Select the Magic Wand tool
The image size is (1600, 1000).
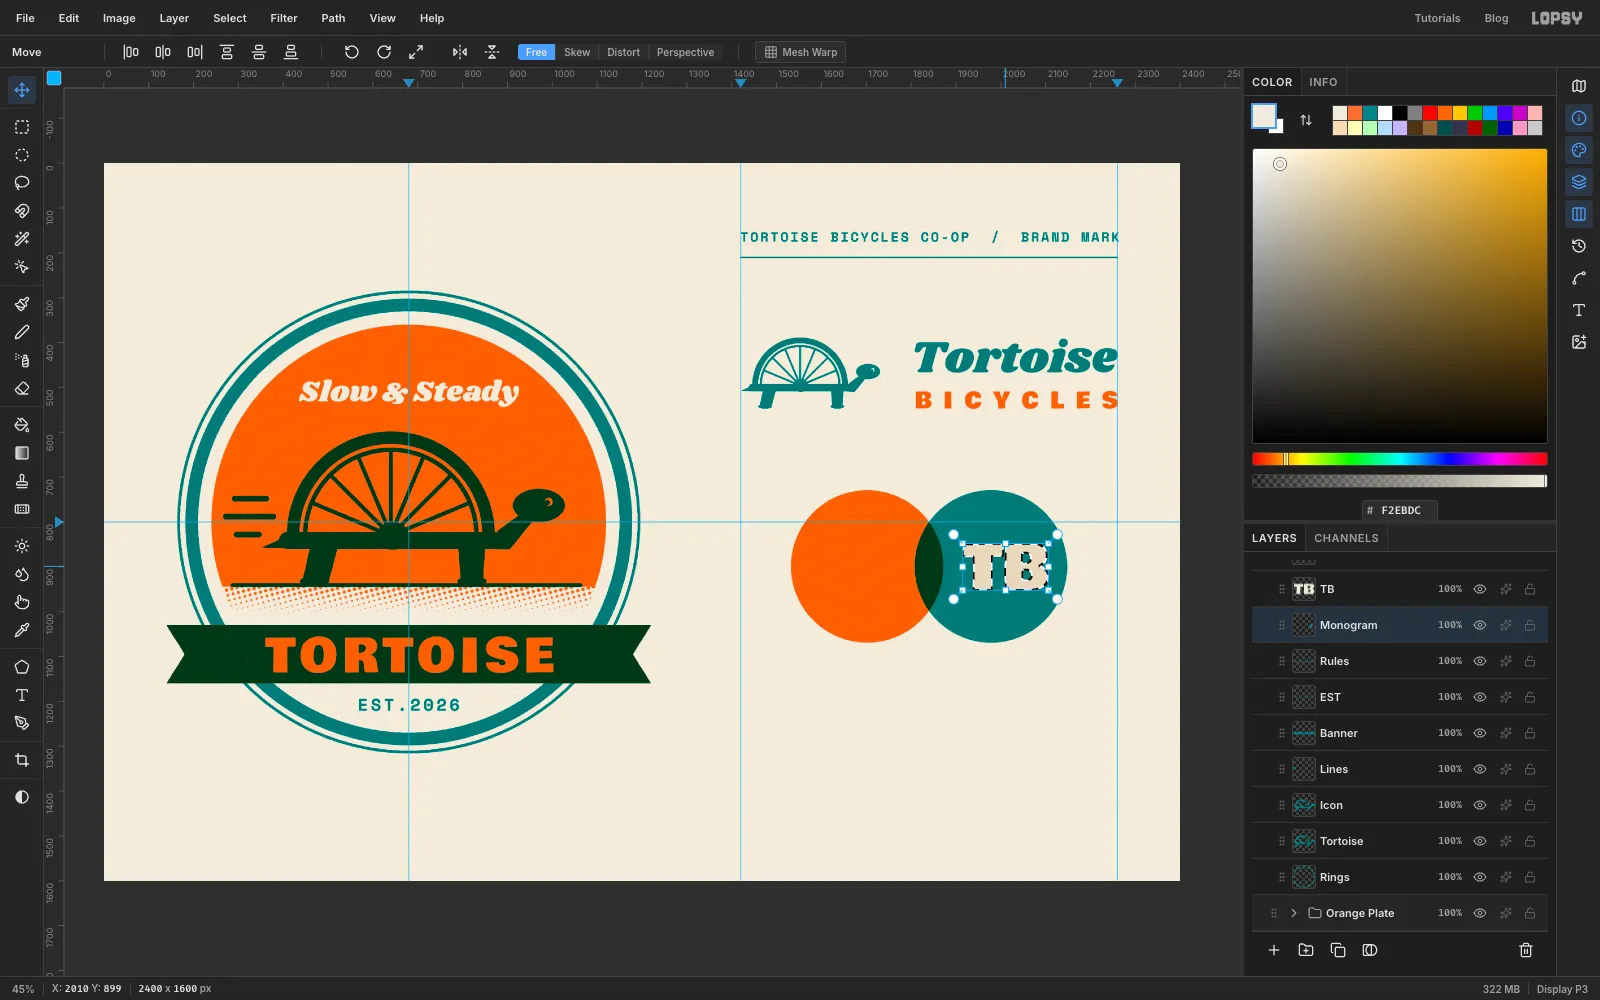pyautogui.click(x=22, y=239)
